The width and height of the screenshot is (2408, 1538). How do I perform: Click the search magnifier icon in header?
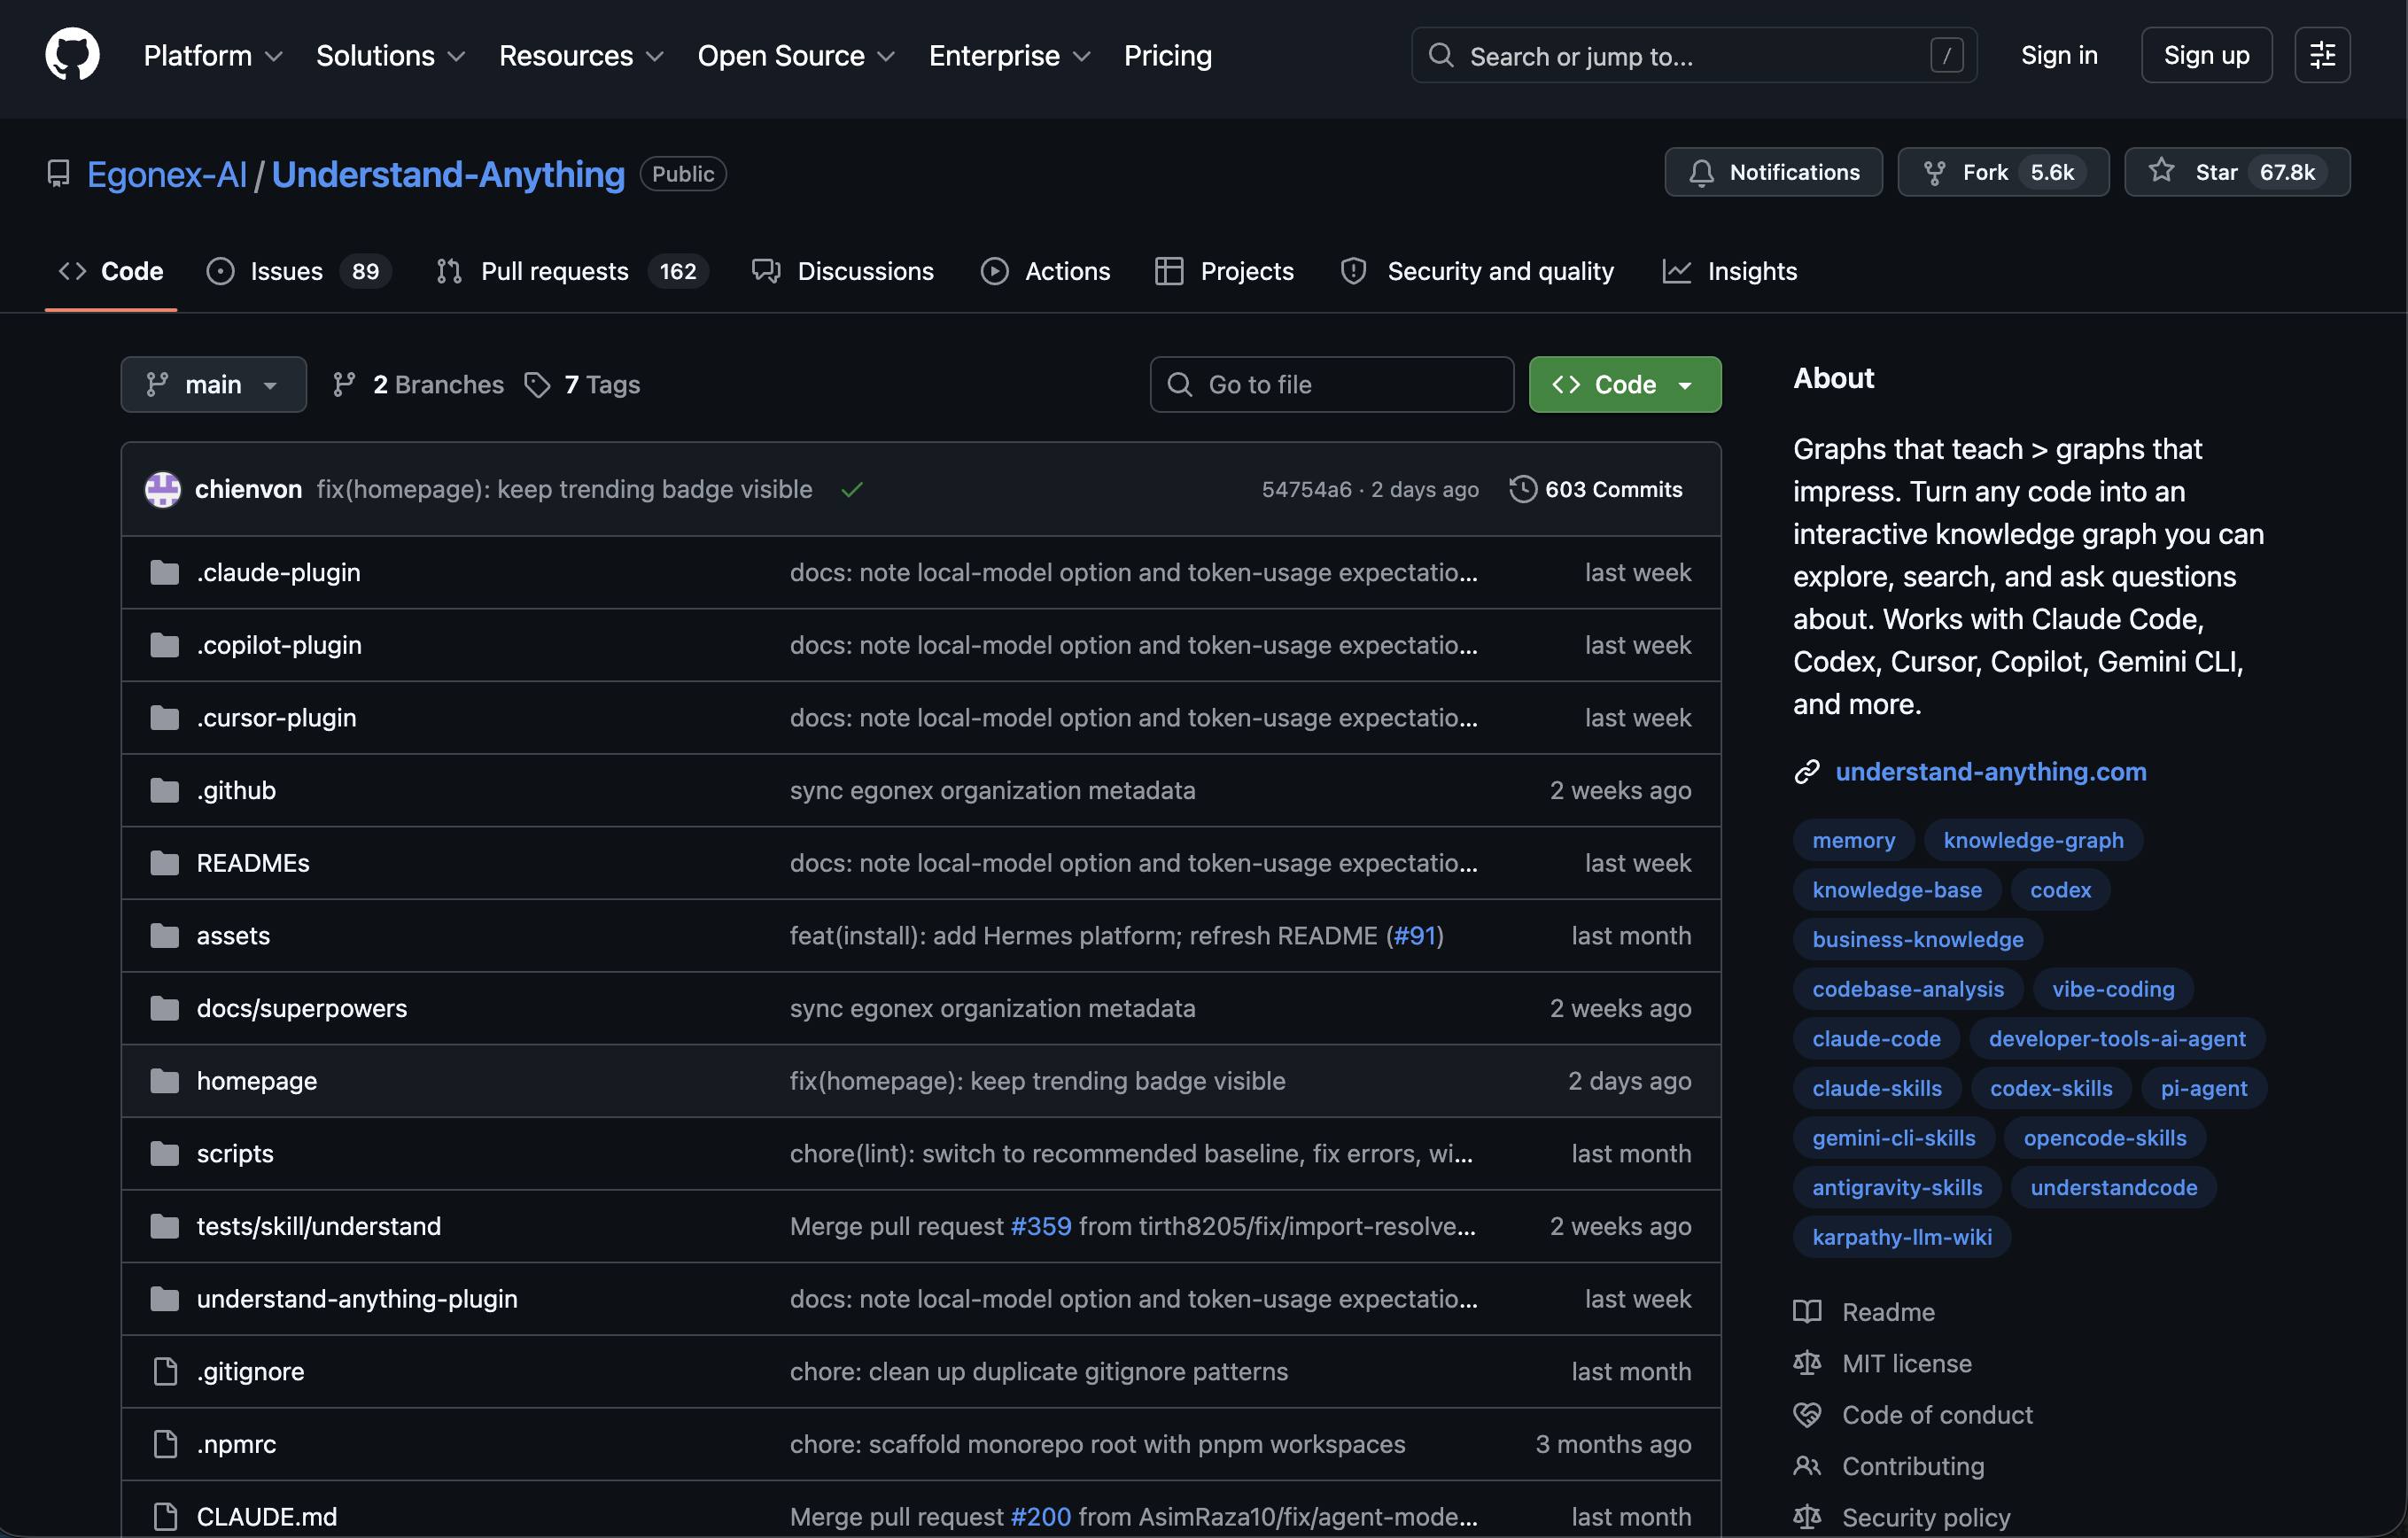point(1440,55)
